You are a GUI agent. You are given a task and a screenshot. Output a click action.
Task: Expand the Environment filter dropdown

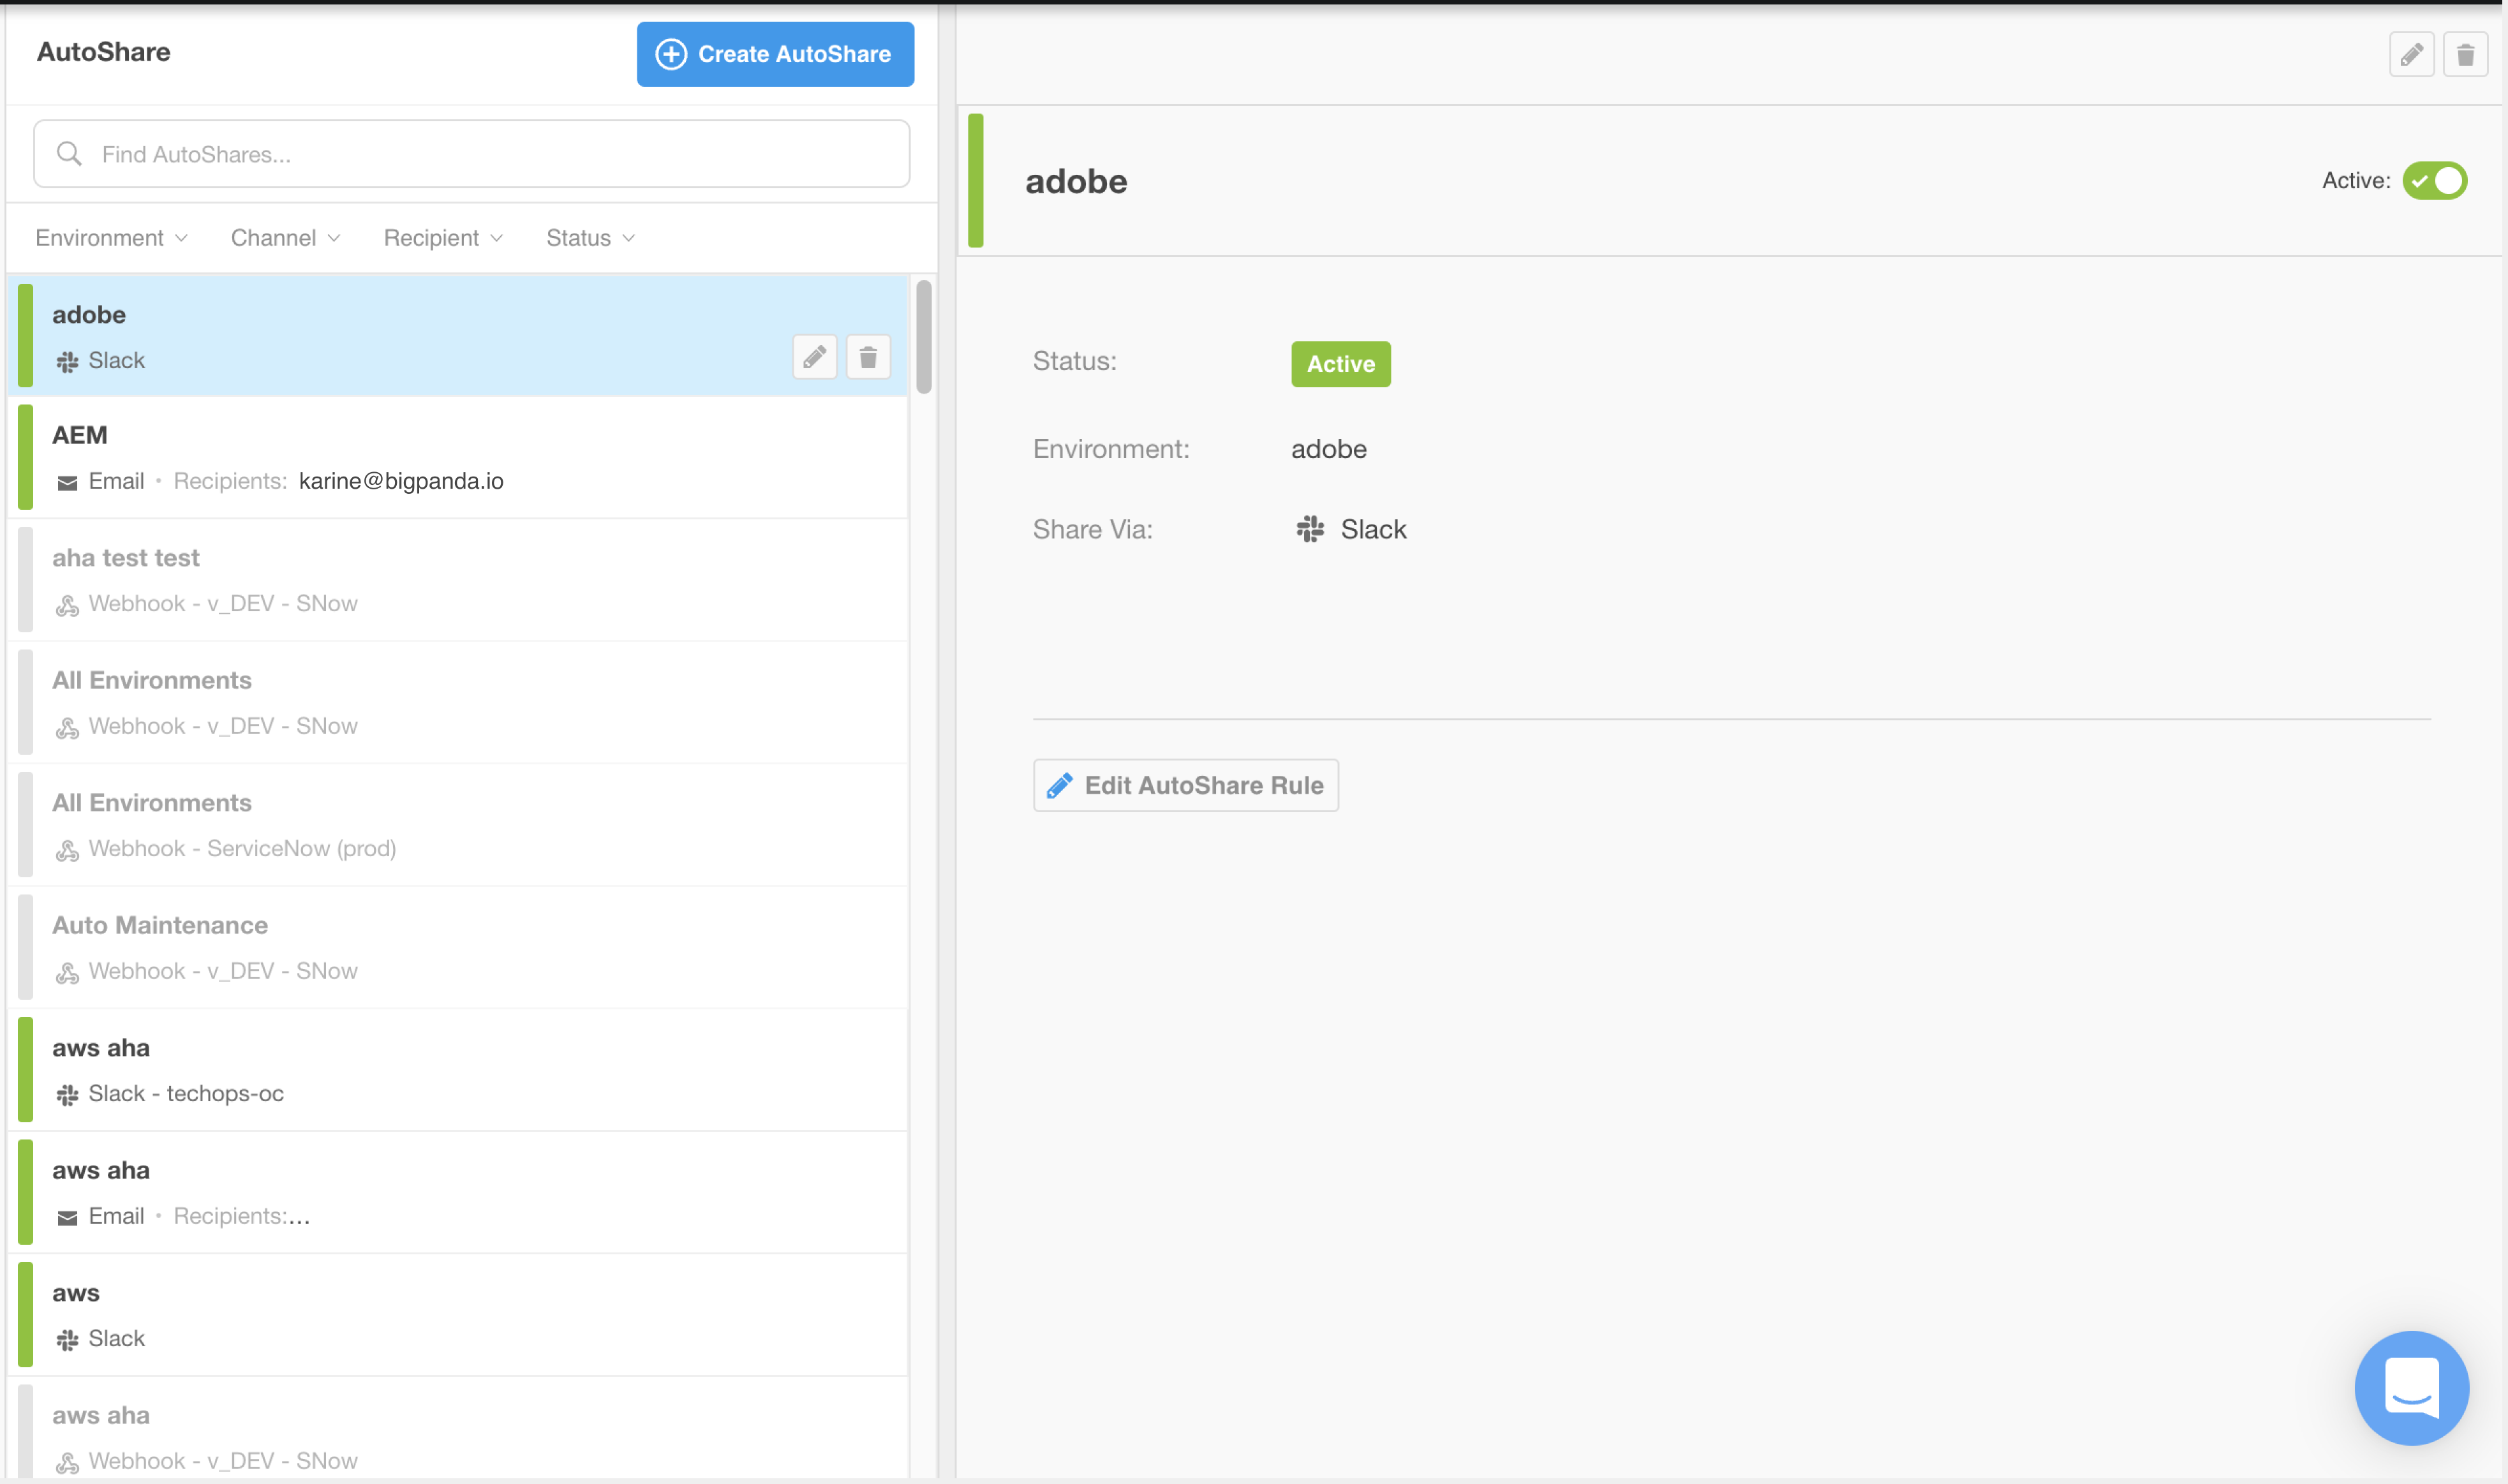coord(111,238)
